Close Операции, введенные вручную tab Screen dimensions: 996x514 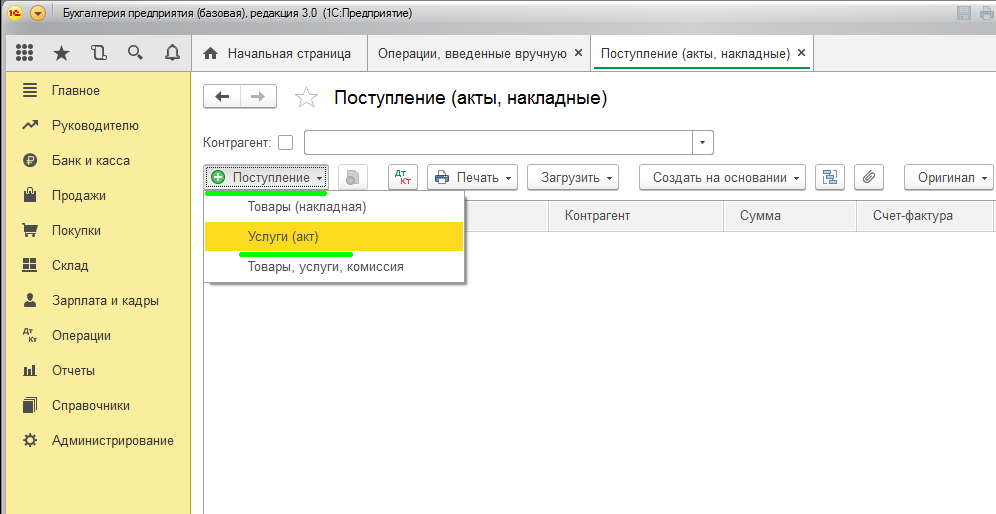point(578,53)
